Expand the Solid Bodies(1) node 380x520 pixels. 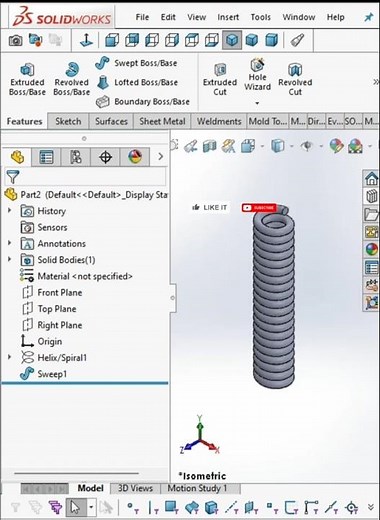point(10,259)
